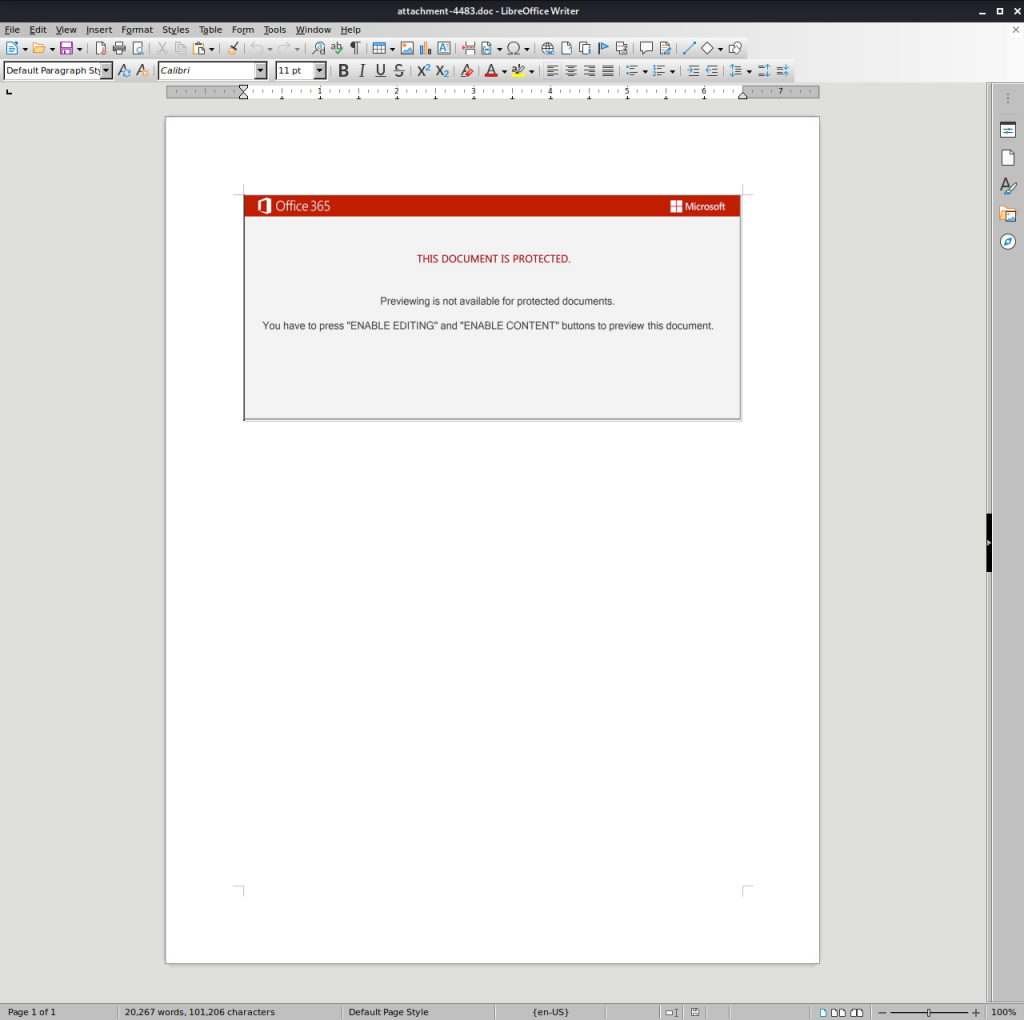
Task: Open the sidebar Navigator panel icon
Action: pyautogui.click(x=1008, y=242)
